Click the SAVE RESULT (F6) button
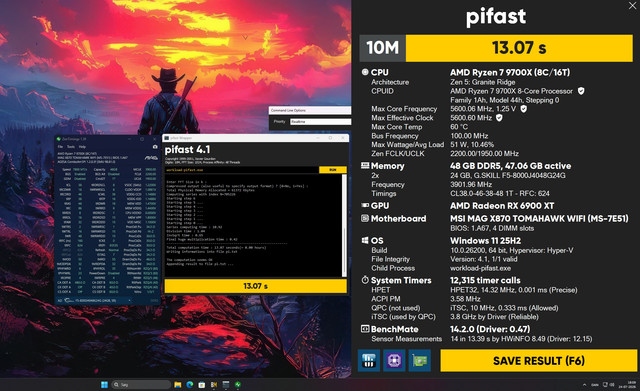 (x=538, y=360)
